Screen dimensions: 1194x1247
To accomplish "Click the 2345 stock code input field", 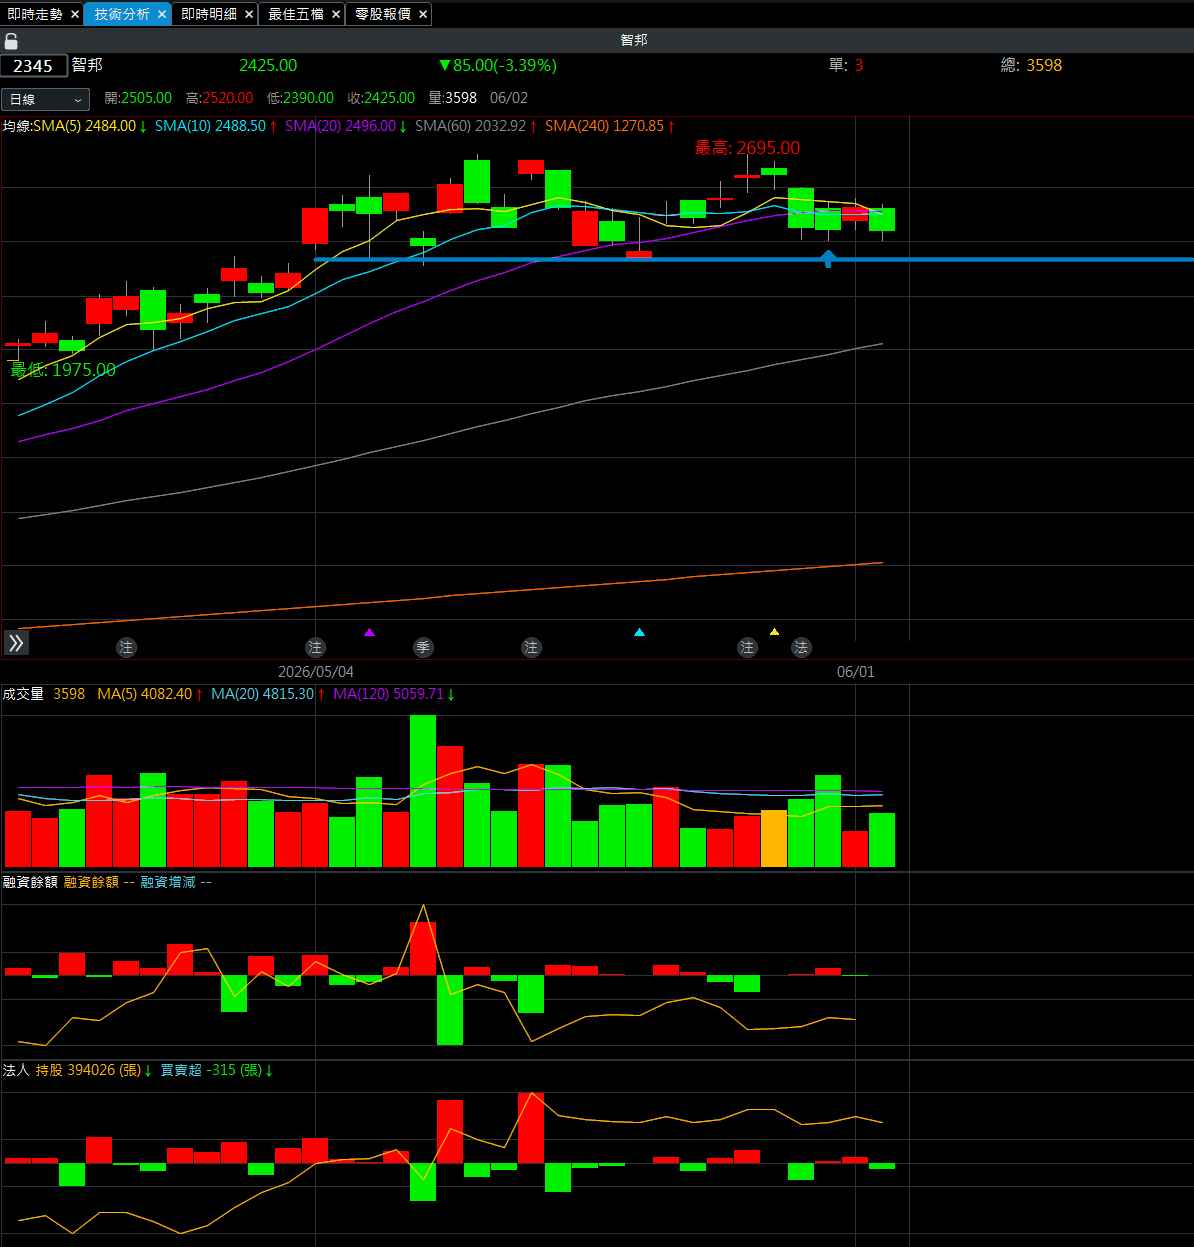I will pyautogui.click(x=34, y=66).
